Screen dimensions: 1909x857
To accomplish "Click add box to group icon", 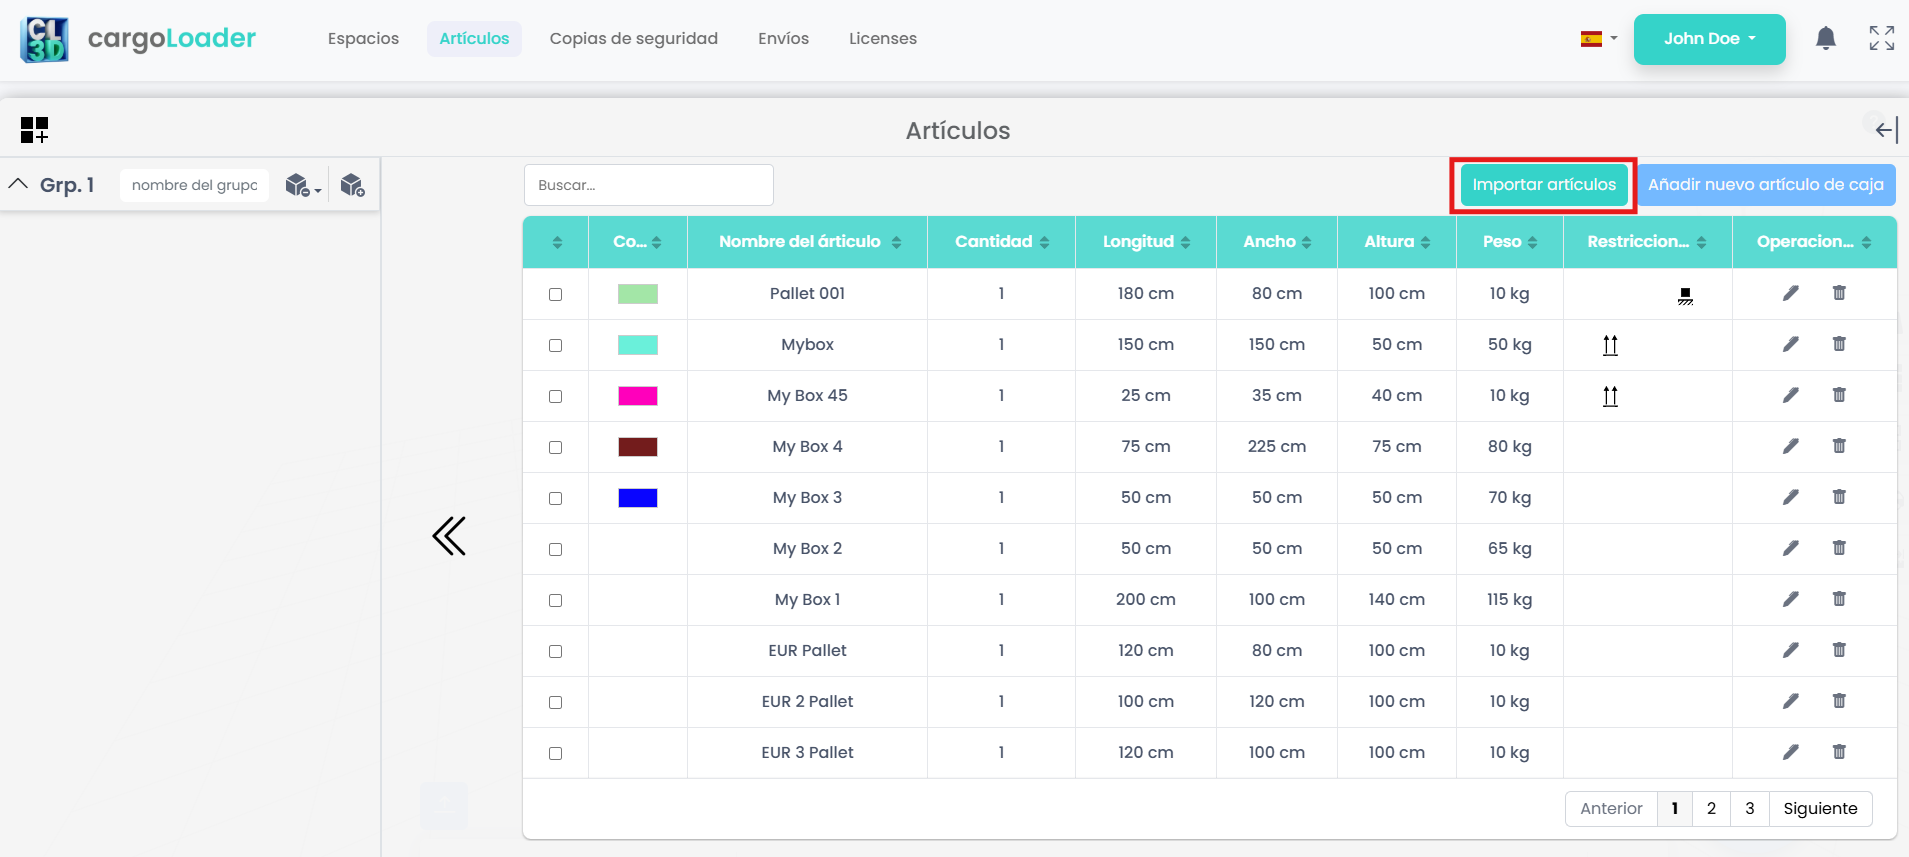I will coord(352,185).
